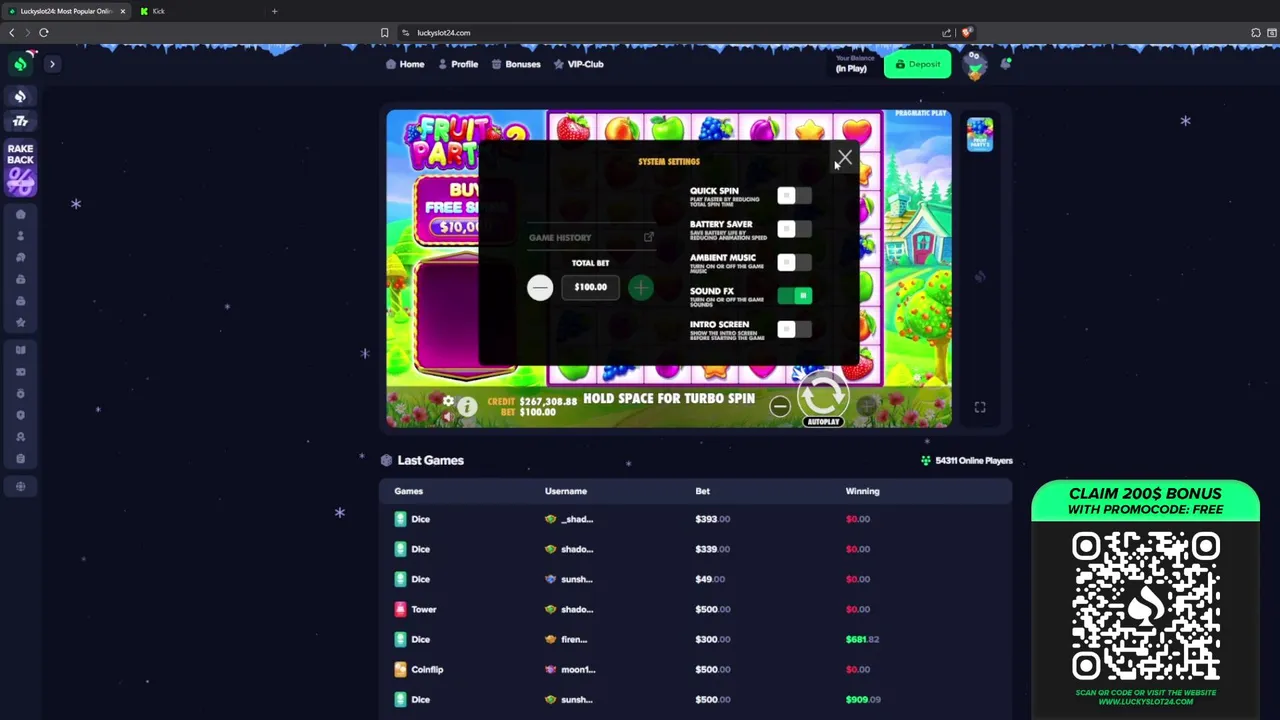Click the $909.09 winning amount

coord(863,699)
